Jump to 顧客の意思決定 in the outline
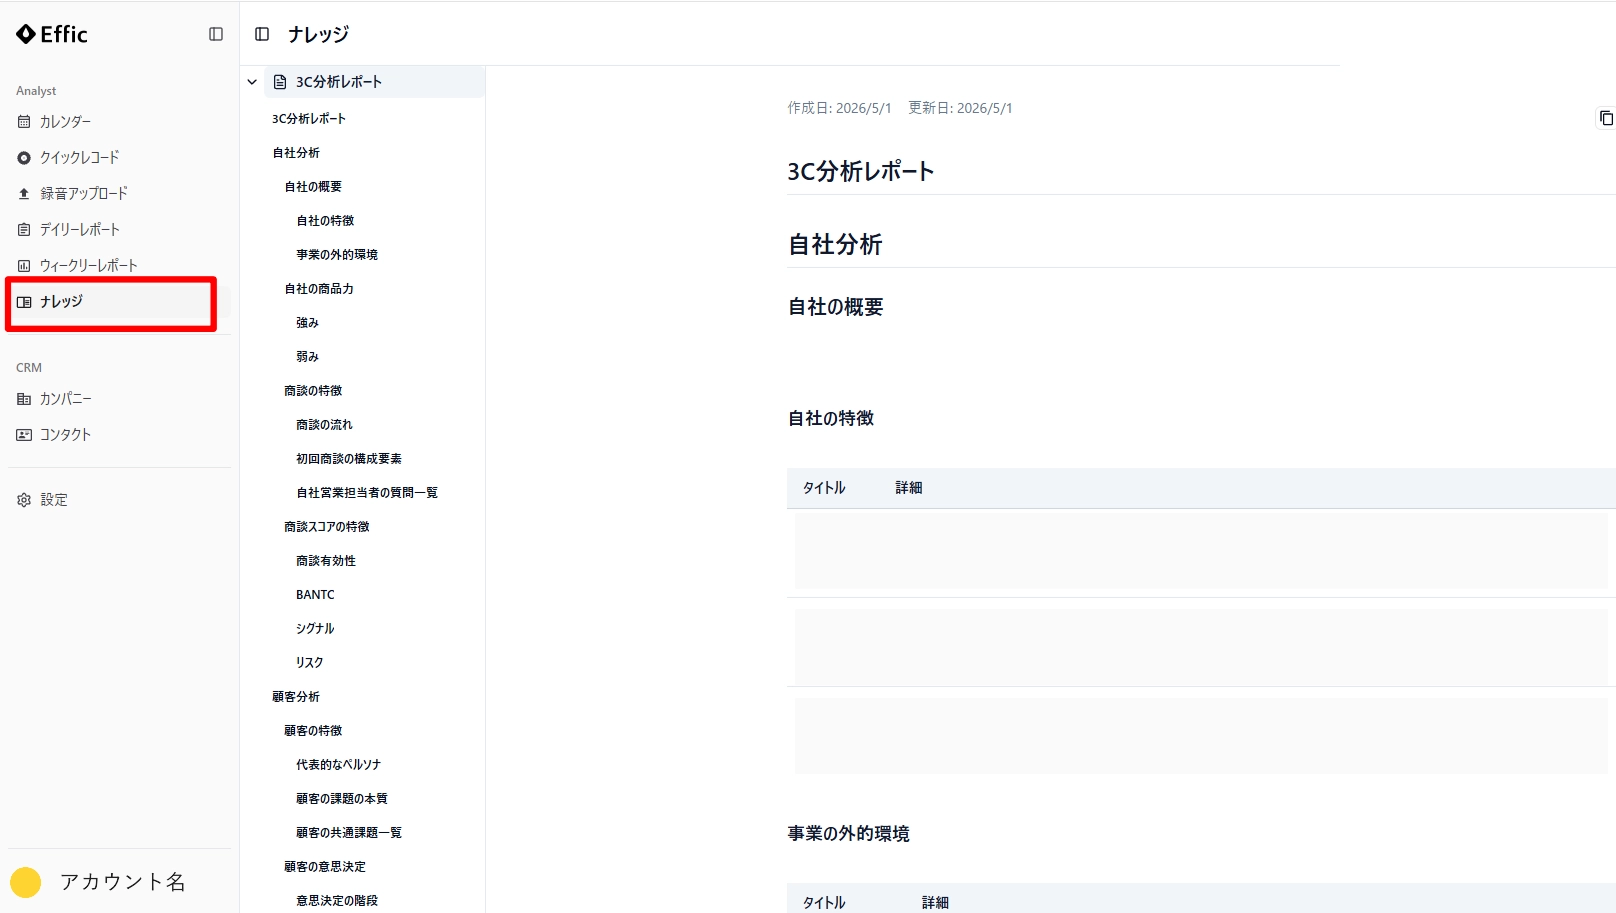The width and height of the screenshot is (1616, 913). click(x=325, y=867)
